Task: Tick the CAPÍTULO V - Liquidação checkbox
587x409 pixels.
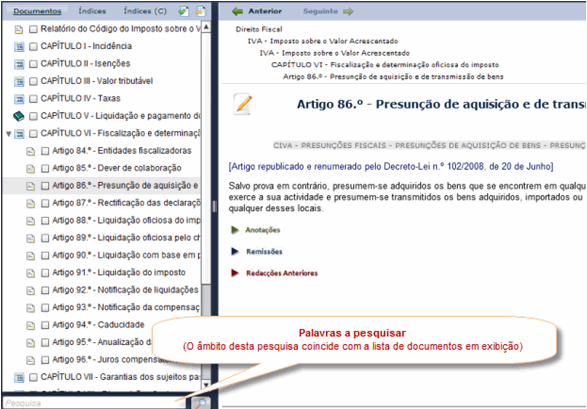Action: click(x=33, y=116)
